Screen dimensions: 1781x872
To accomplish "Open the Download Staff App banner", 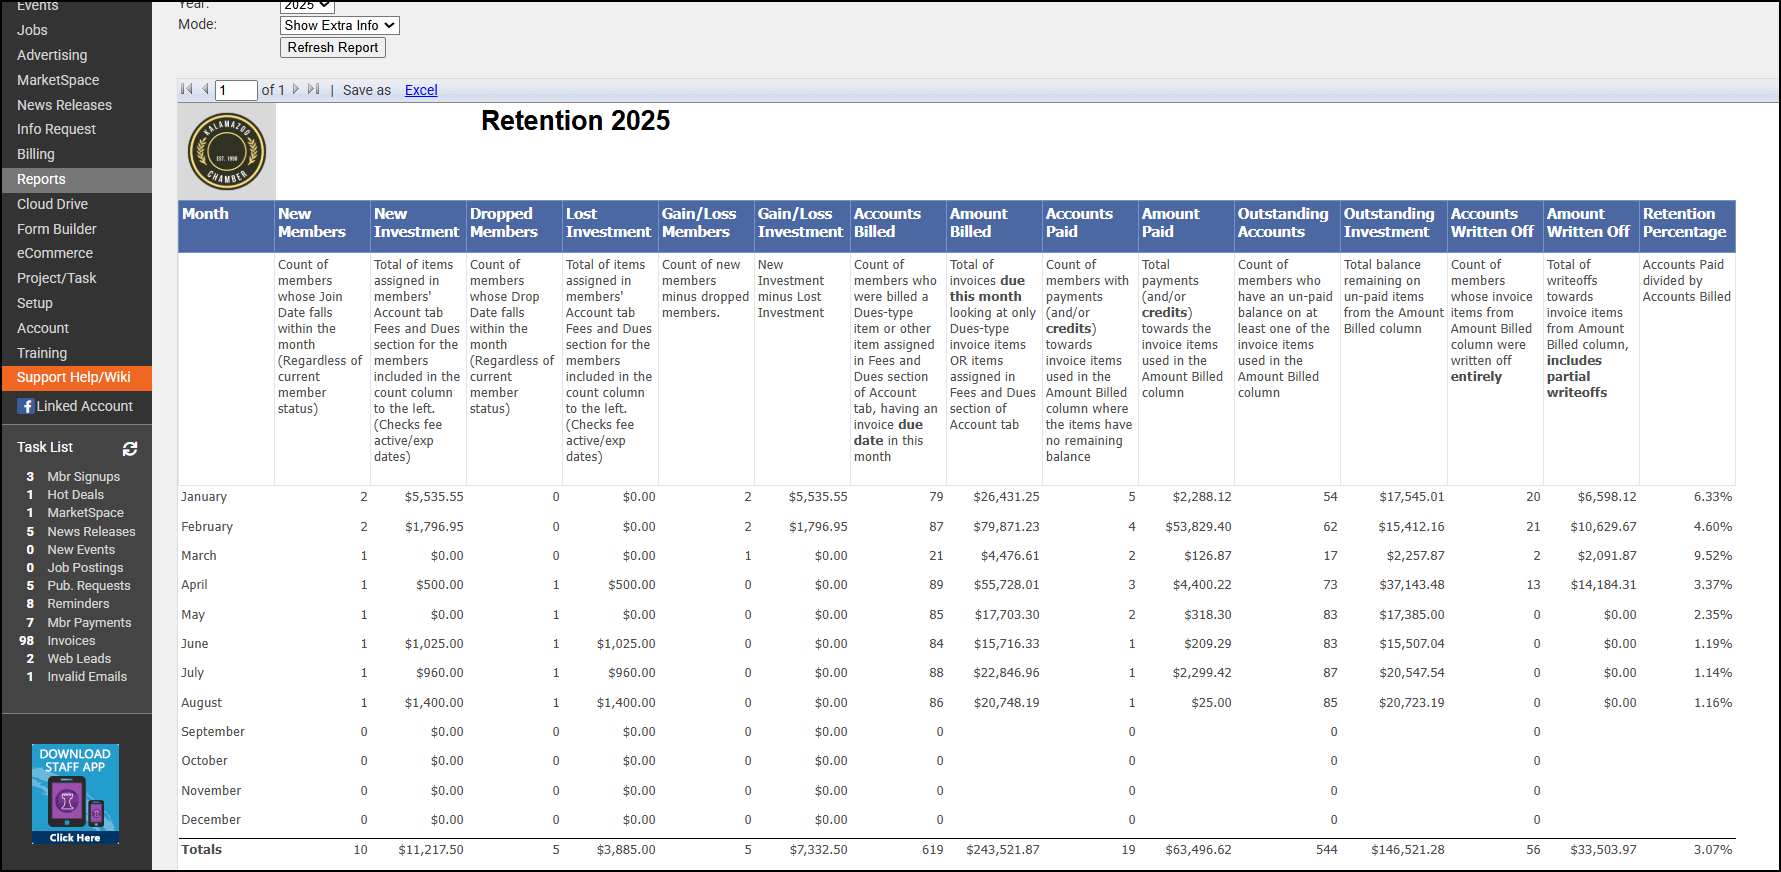I will tap(75, 794).
